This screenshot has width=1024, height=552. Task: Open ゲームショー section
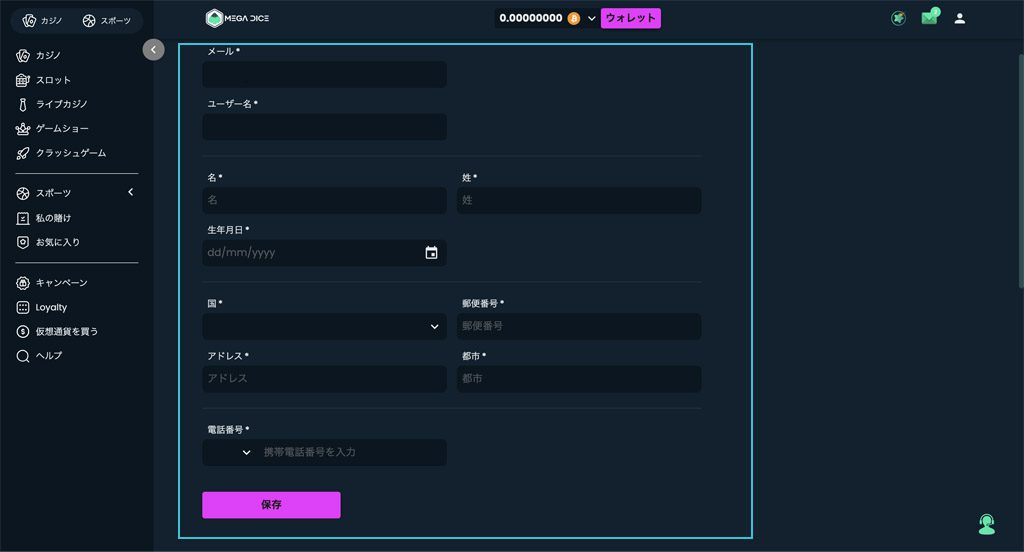52,129
